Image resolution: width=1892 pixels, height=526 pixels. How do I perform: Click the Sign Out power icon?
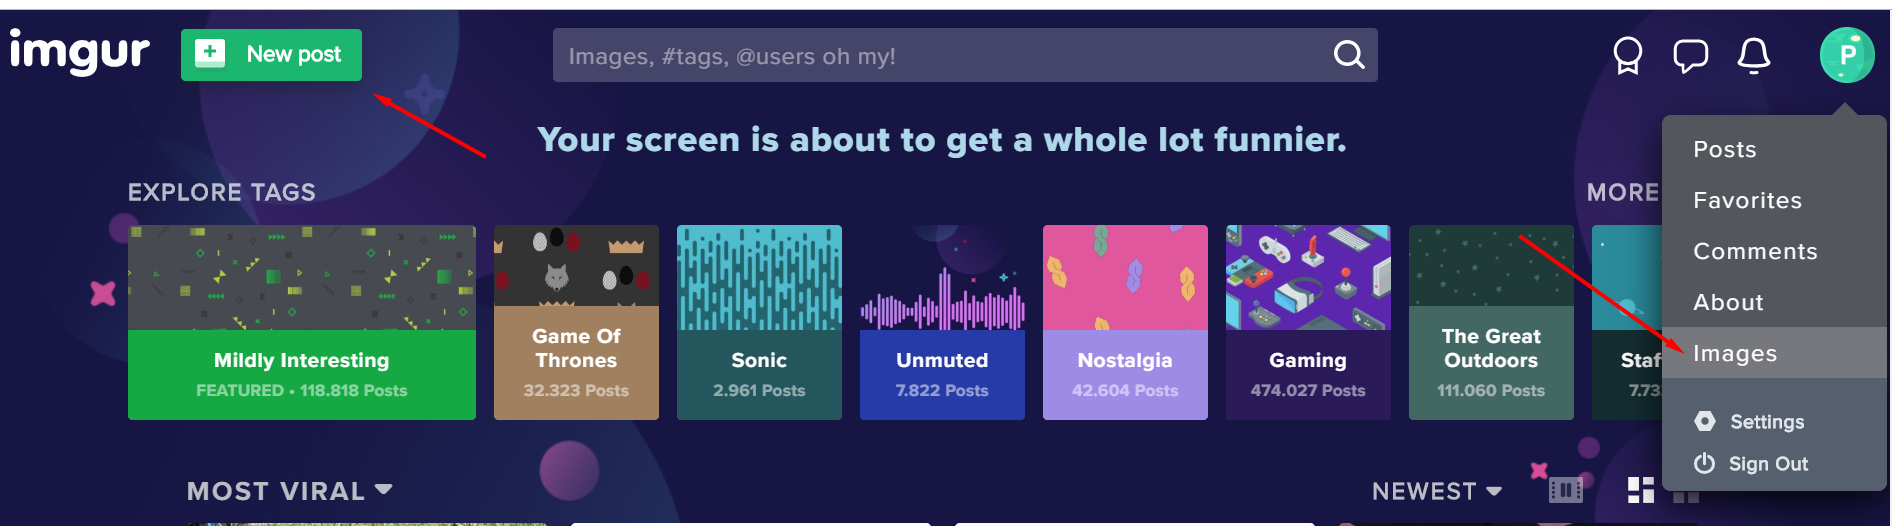click(x=1705, y=464)
